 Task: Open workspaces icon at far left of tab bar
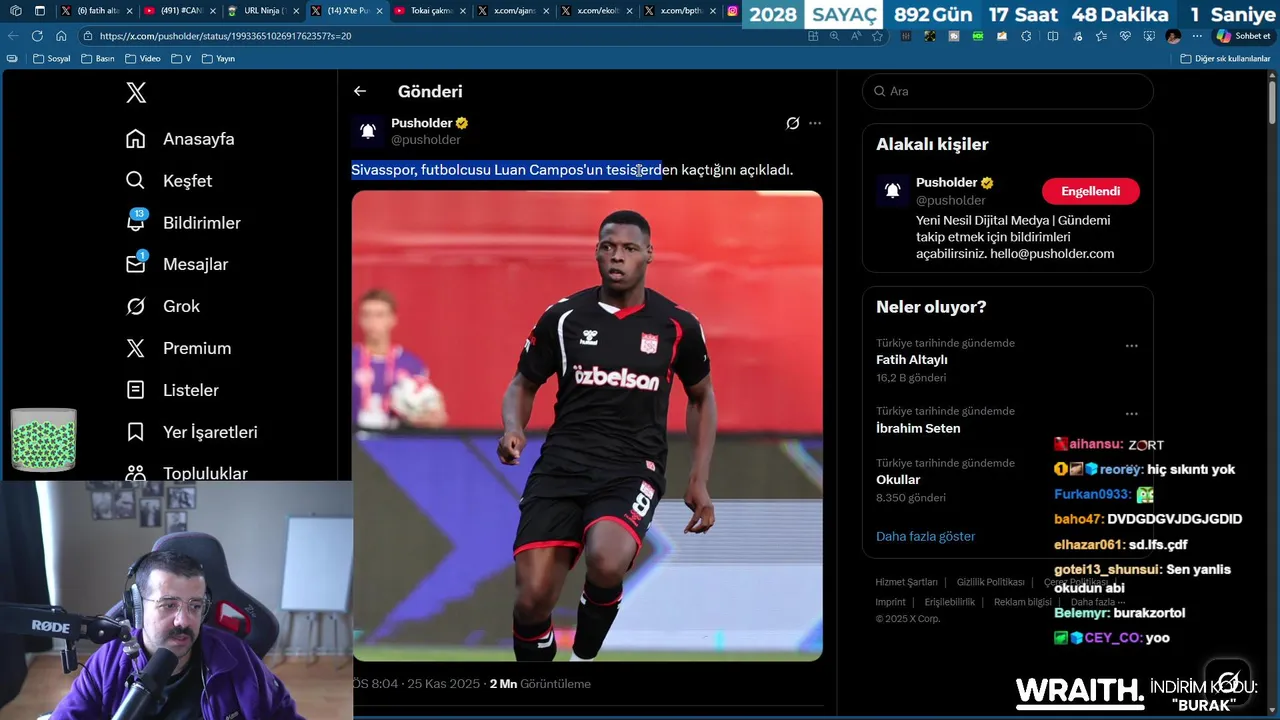tap(15, 11)
